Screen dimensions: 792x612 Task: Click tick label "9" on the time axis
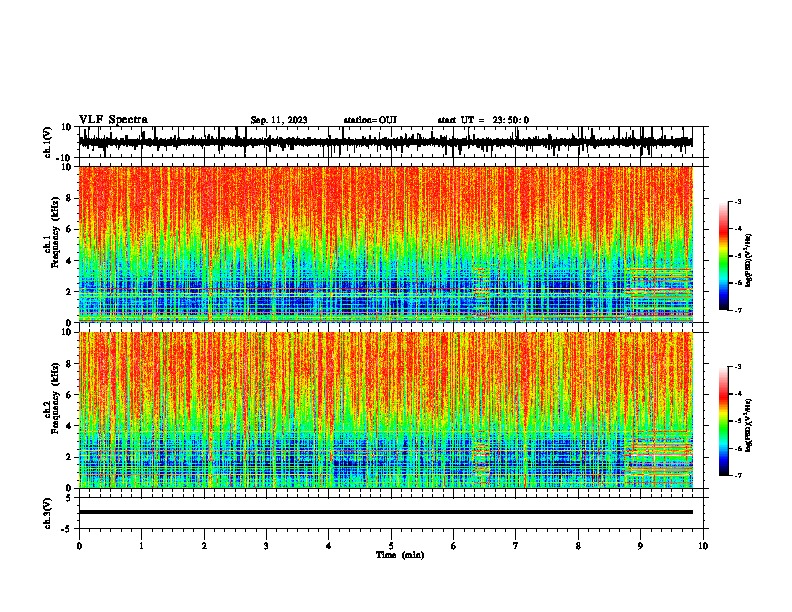(x=640, y=546)
